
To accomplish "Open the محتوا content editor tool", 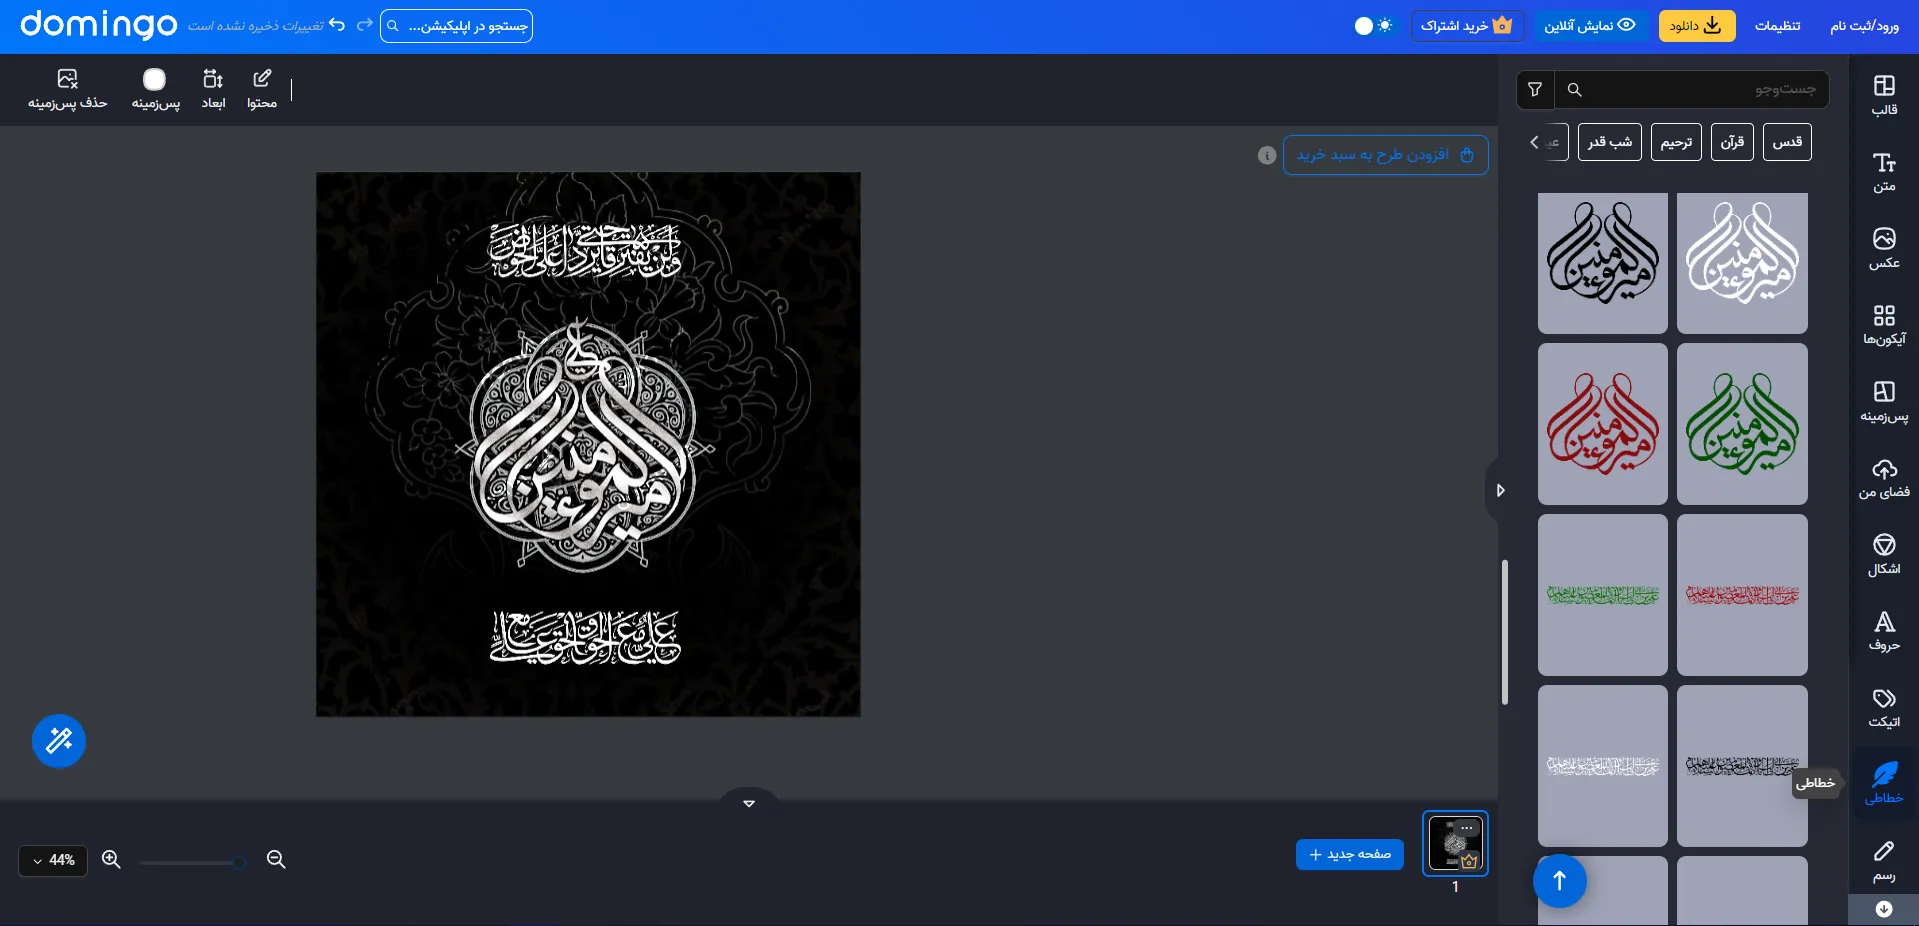I will (x=262, y=89).
